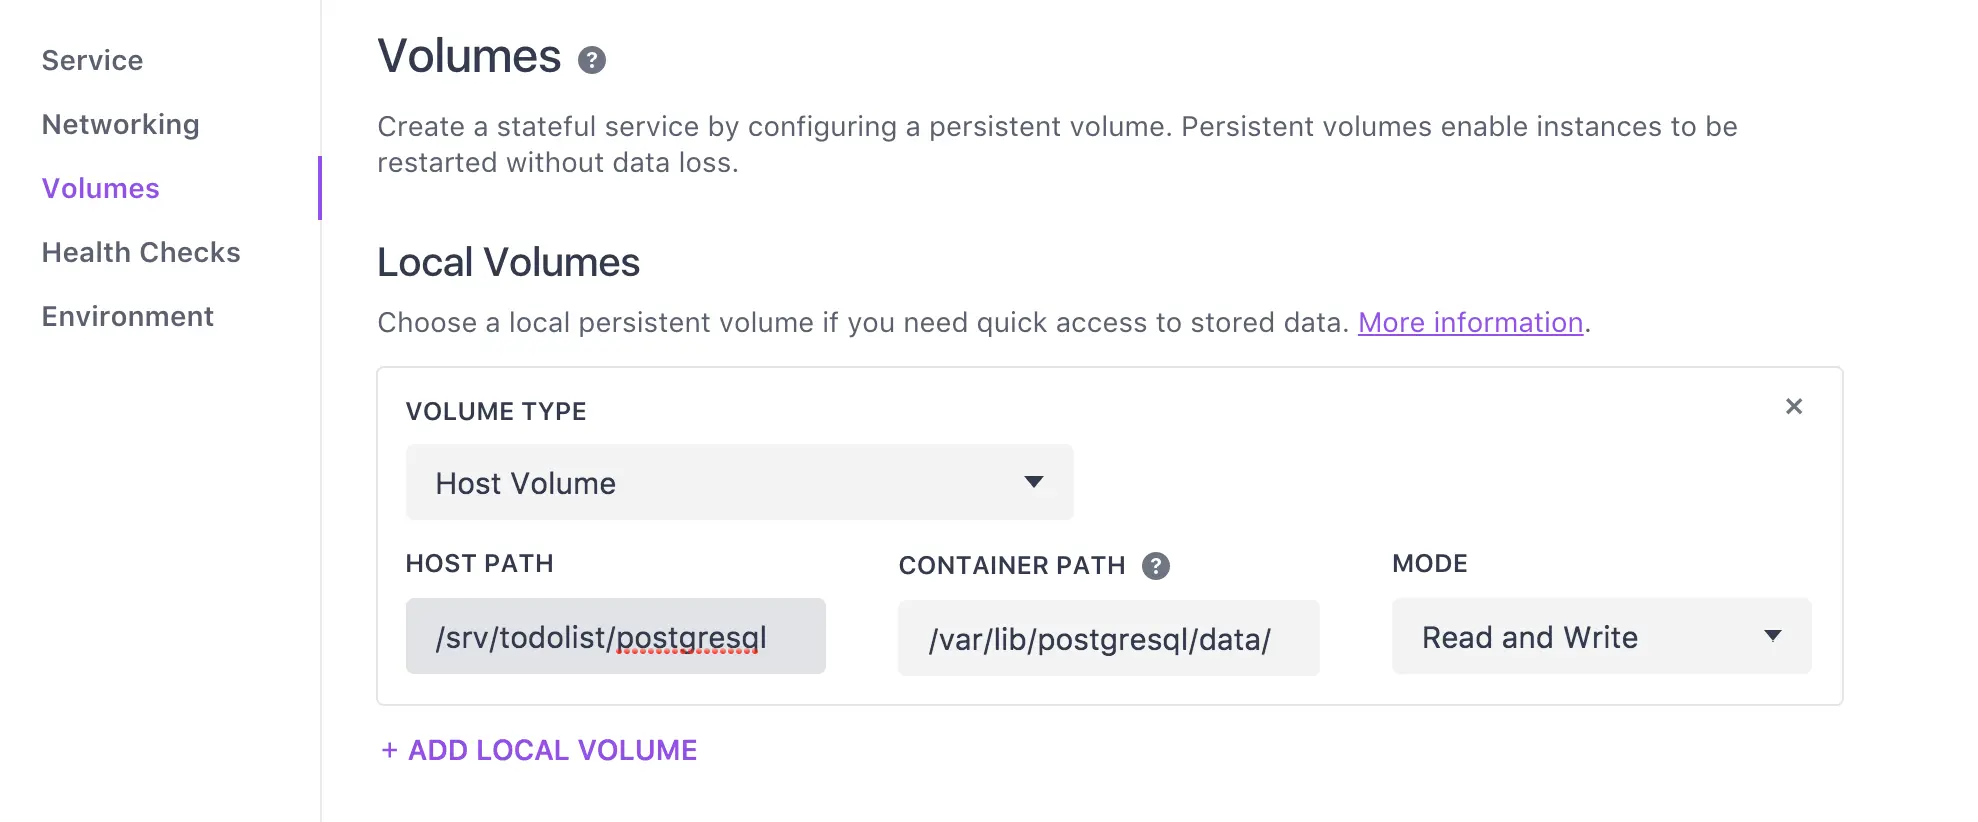
Task: Click the Container Path input field
Action: (x=1108, y=638)
